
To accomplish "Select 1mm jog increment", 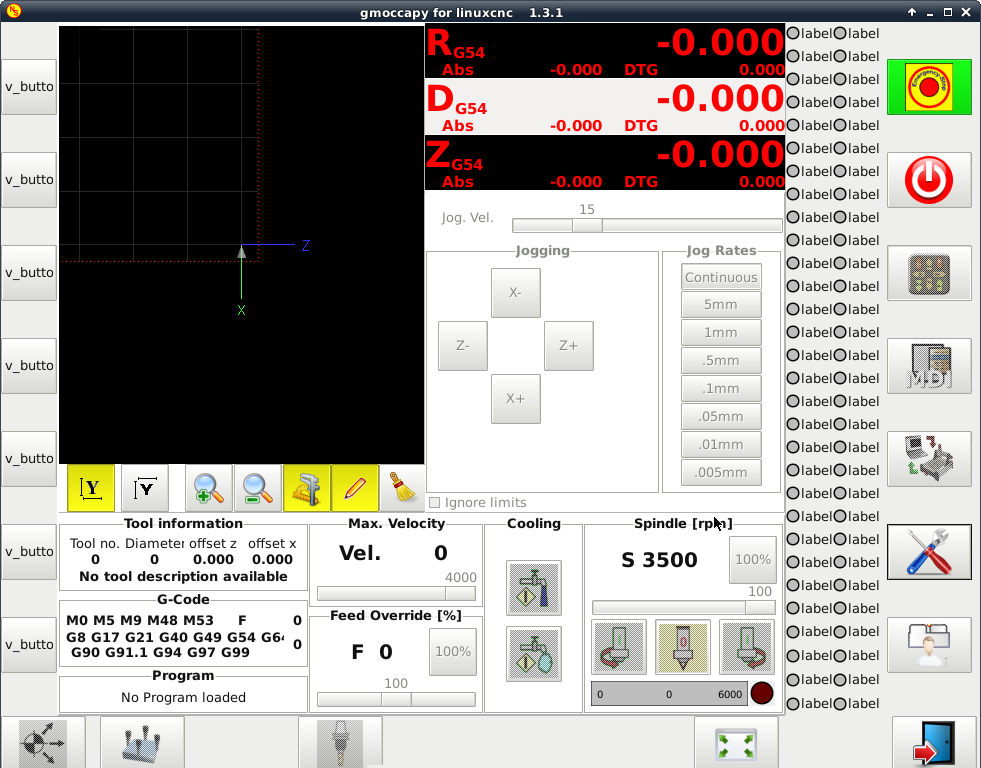I will [721, 333].
